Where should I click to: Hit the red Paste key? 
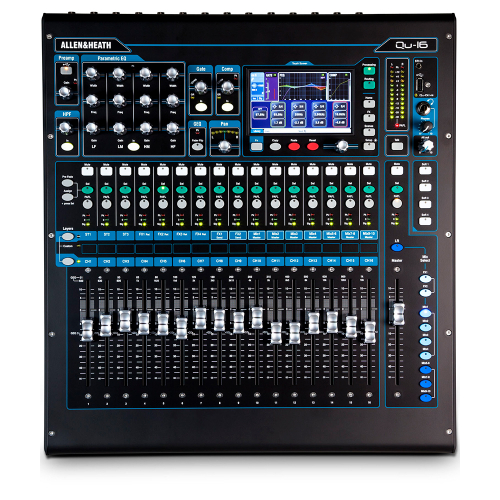[x=294, y=147]
